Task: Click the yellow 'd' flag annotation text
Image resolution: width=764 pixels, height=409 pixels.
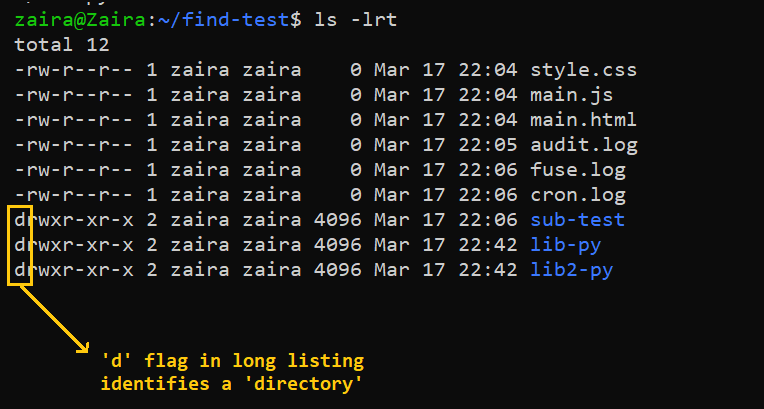Action: [232, 372]
